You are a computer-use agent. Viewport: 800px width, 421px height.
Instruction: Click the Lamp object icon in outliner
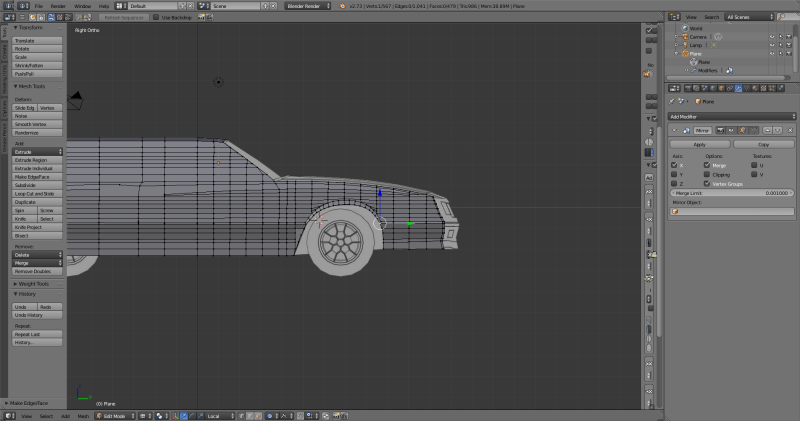[x=683, y=45]
